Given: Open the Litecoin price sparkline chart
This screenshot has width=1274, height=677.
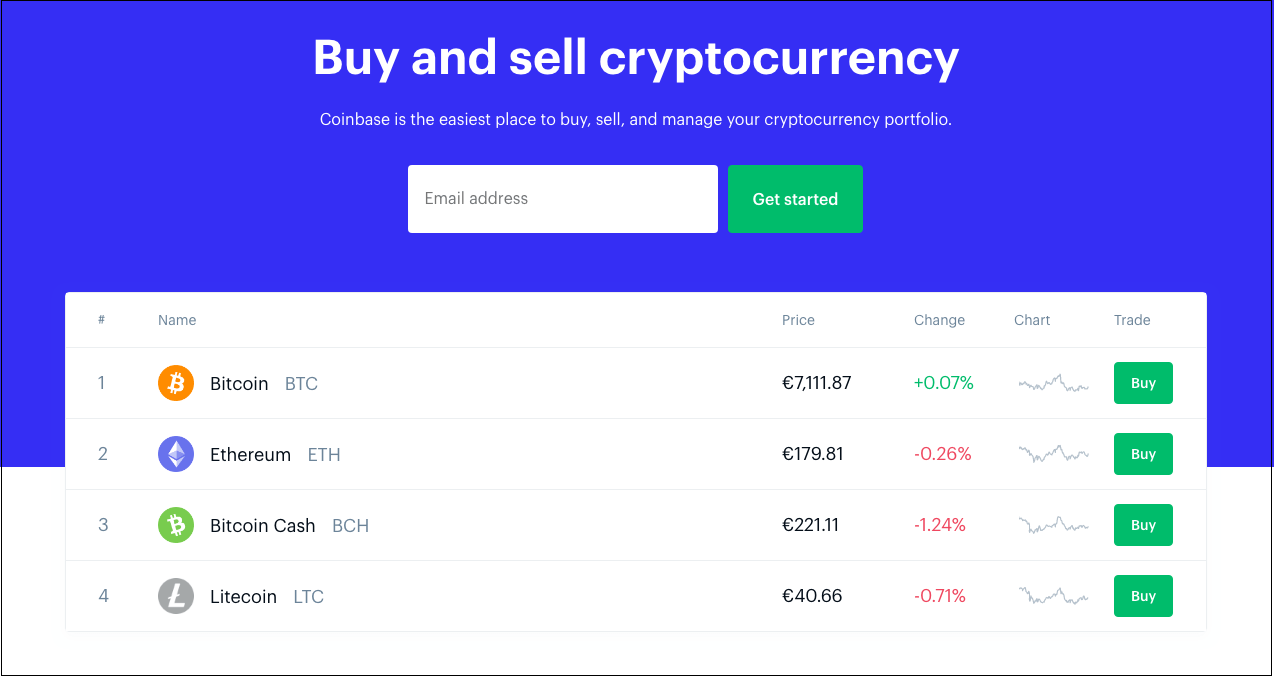Looking at the screenshot, I should point(1053,596).
